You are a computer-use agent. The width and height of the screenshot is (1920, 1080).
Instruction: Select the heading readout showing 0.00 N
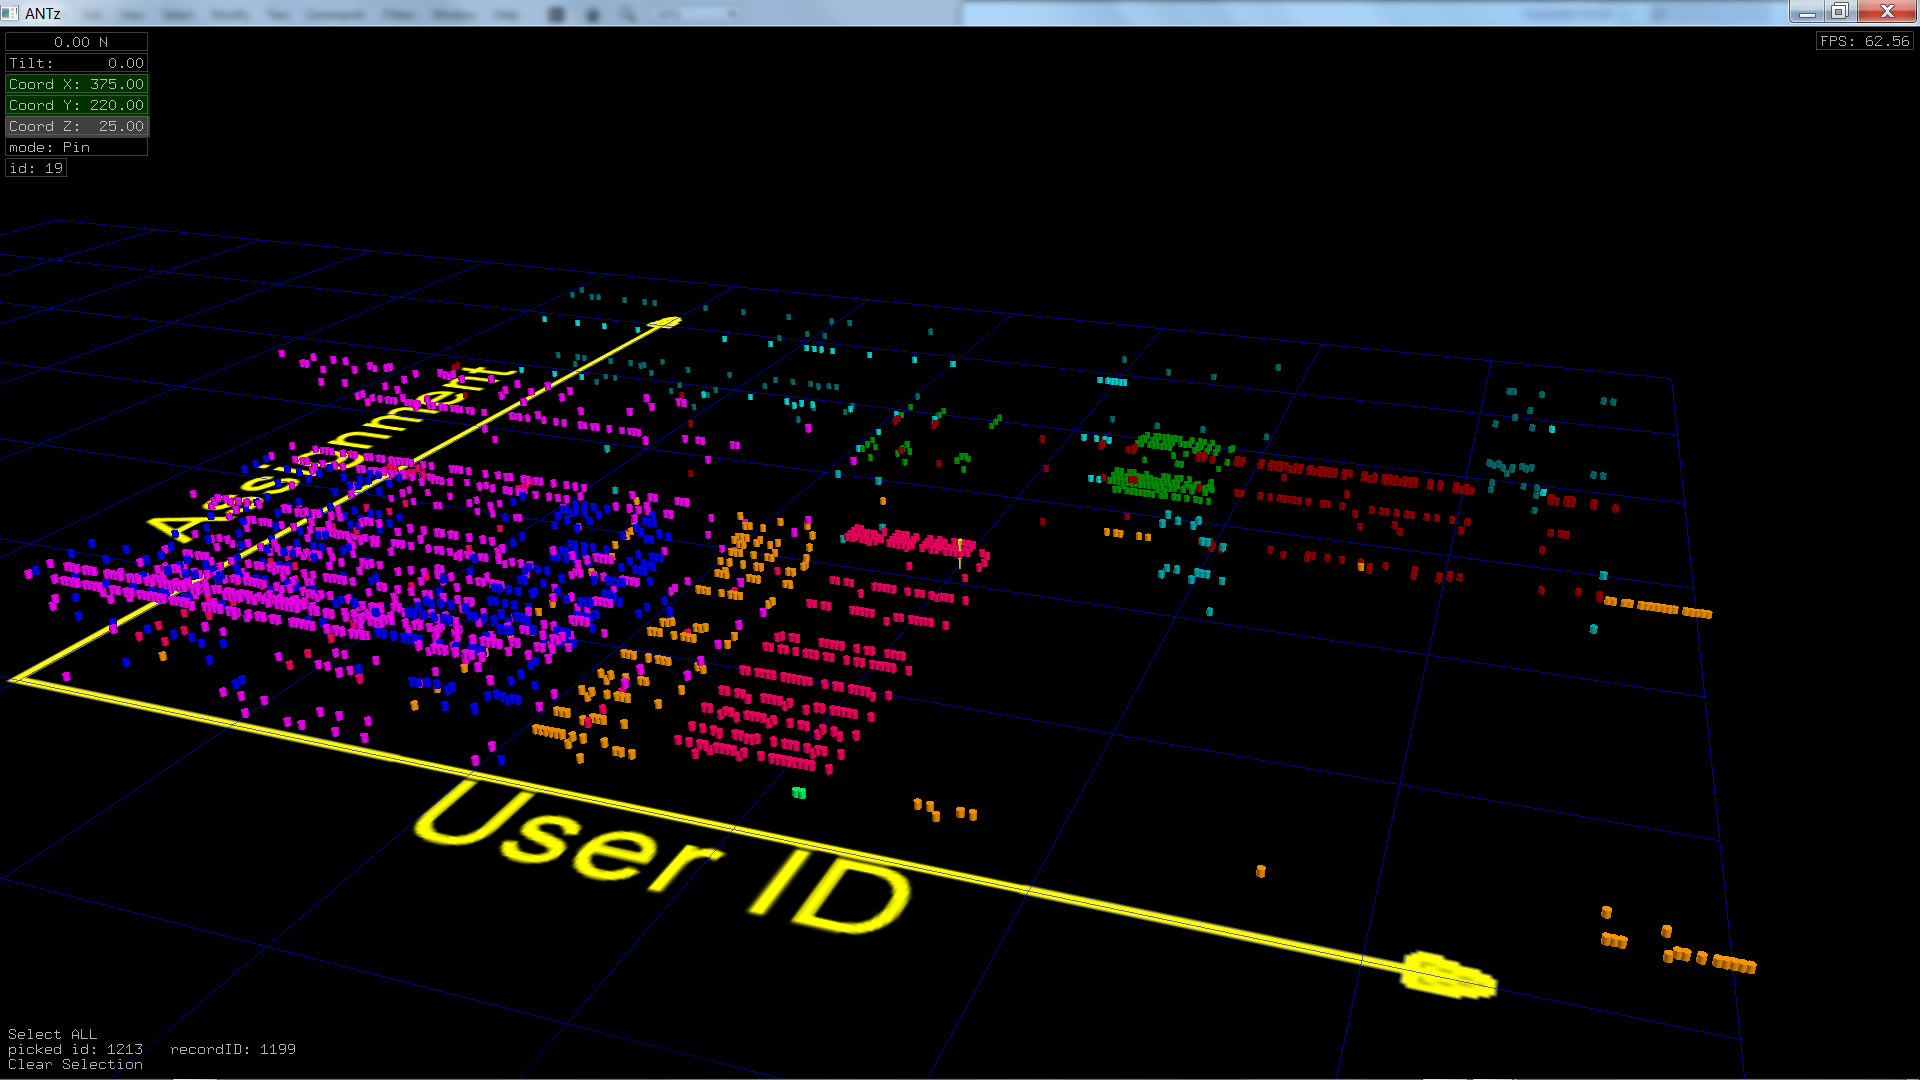pyautogui.click(x=77, y=42)
